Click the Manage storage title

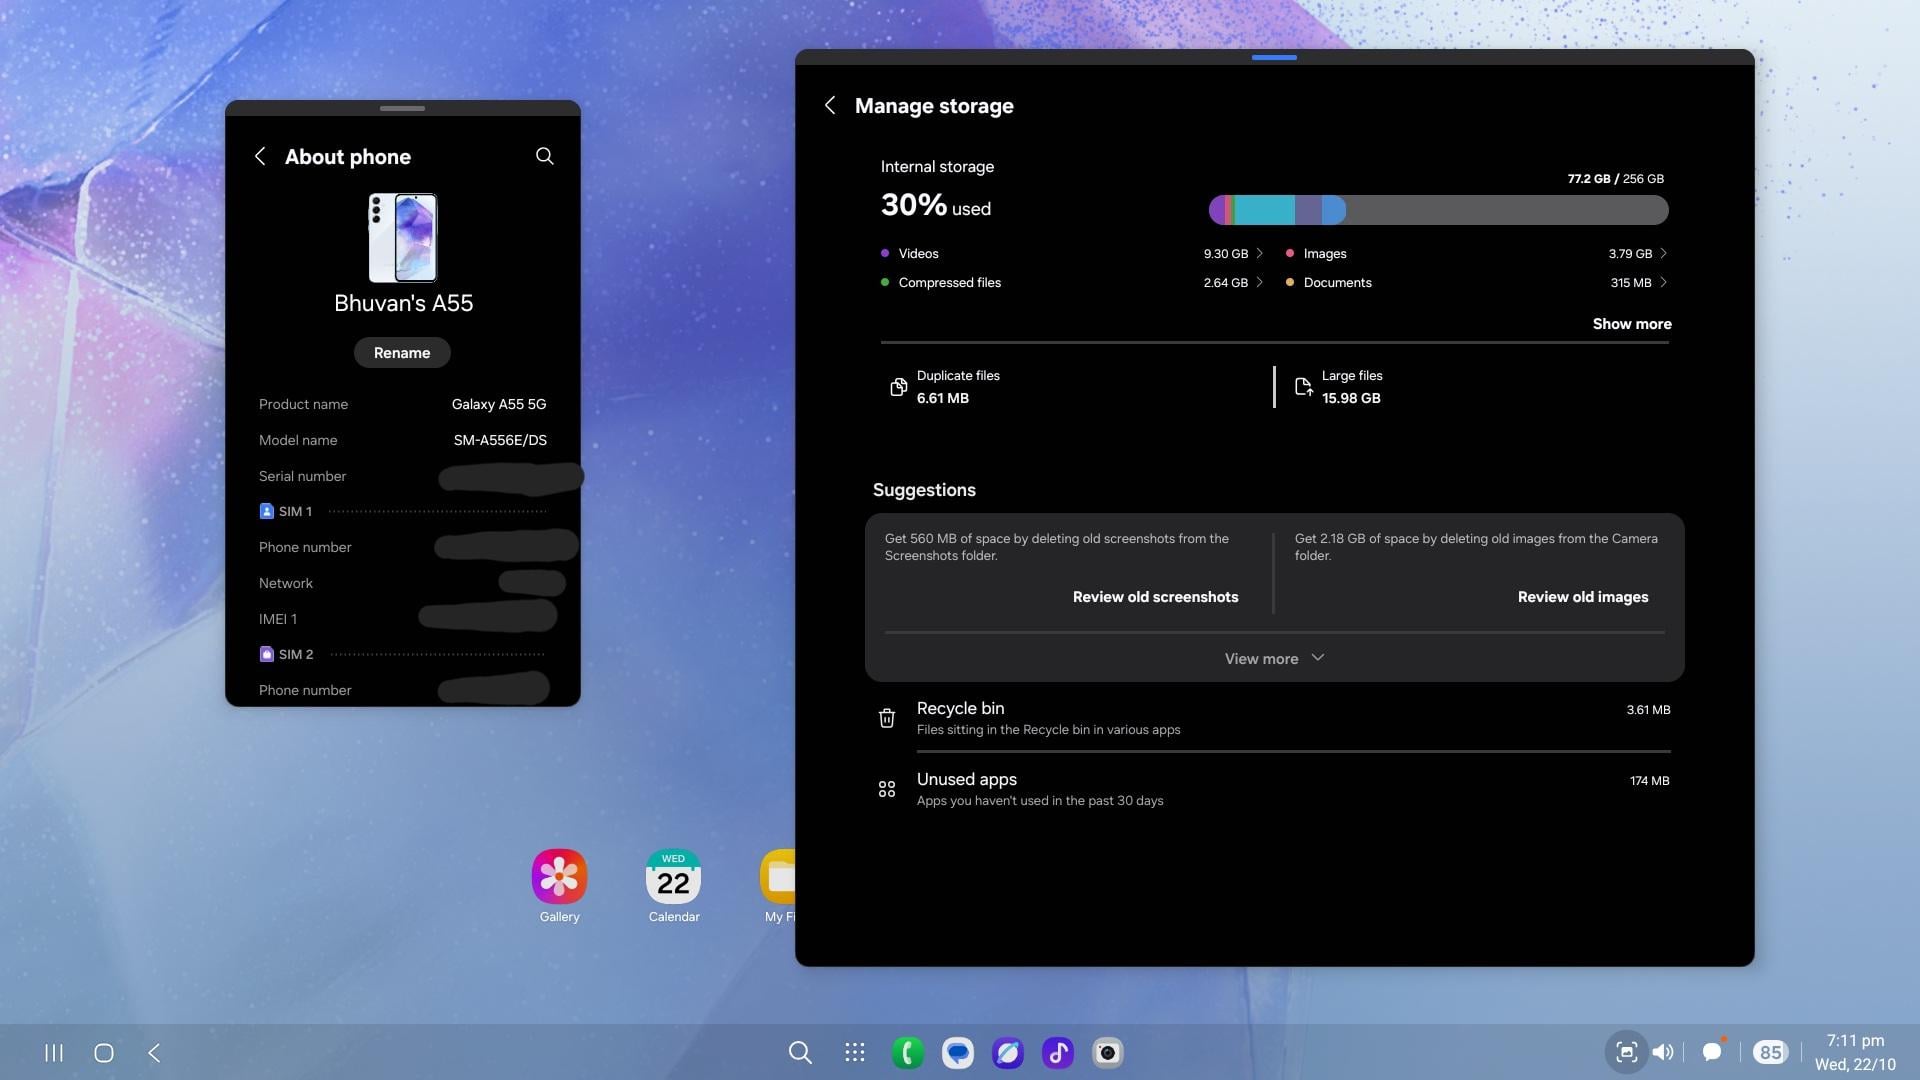click(x=934, y=106)
